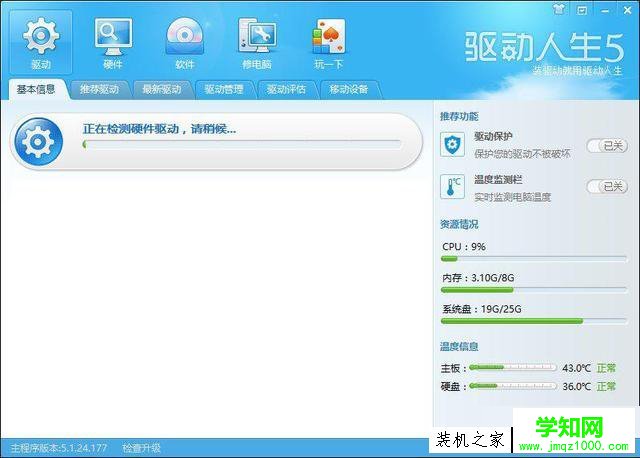Switch to the 移动设备 tab
The width and height of the screenshot is (640, 458).
pos(349,89)
